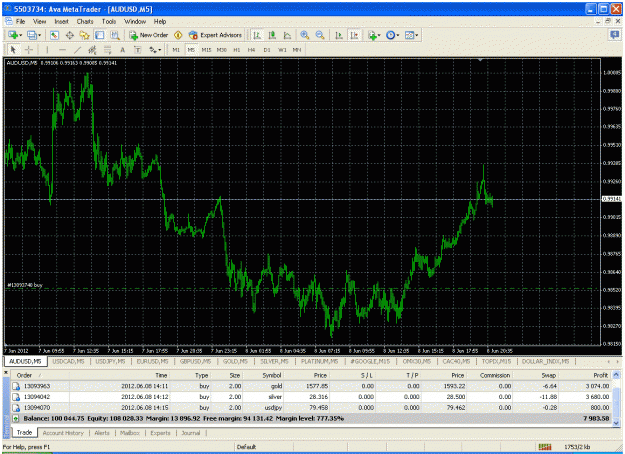Open the View menu
The image size is (625, 454).
[39, 22]
